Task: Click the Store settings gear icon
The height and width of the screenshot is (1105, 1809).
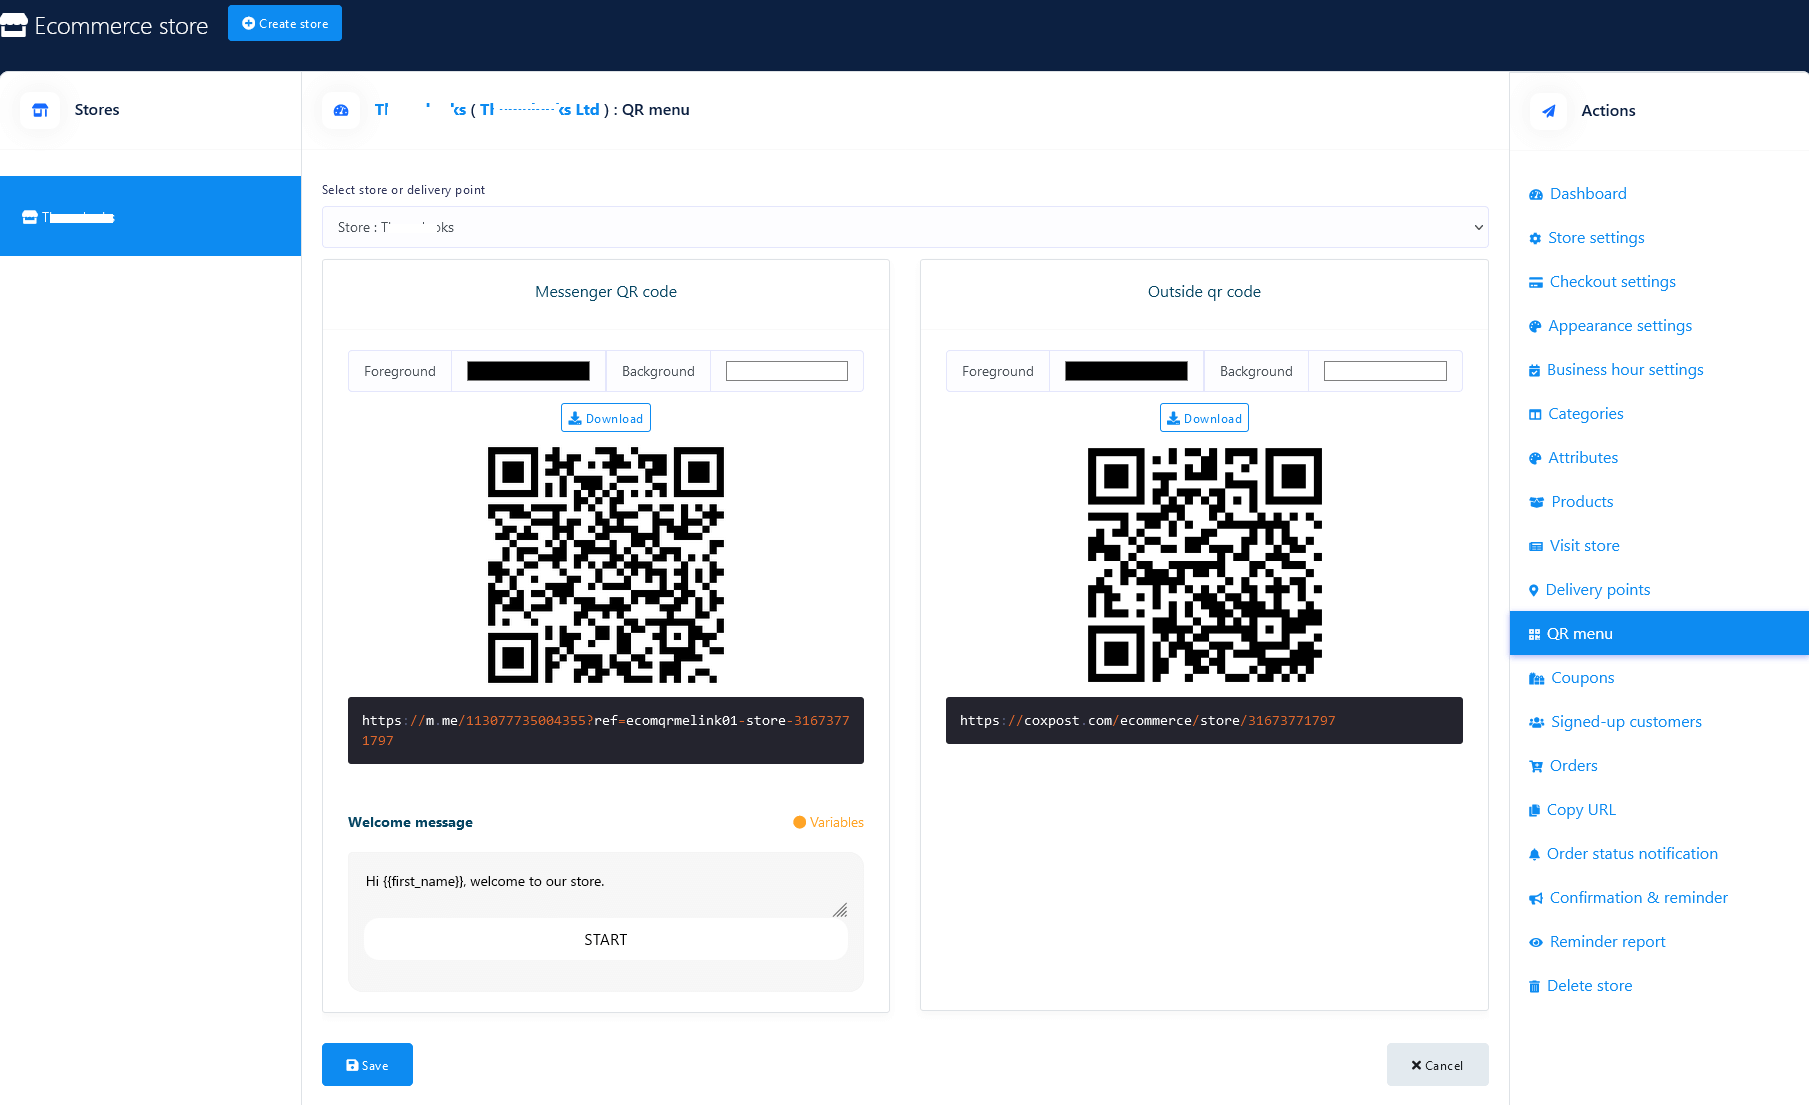Action: point(1535,239)
